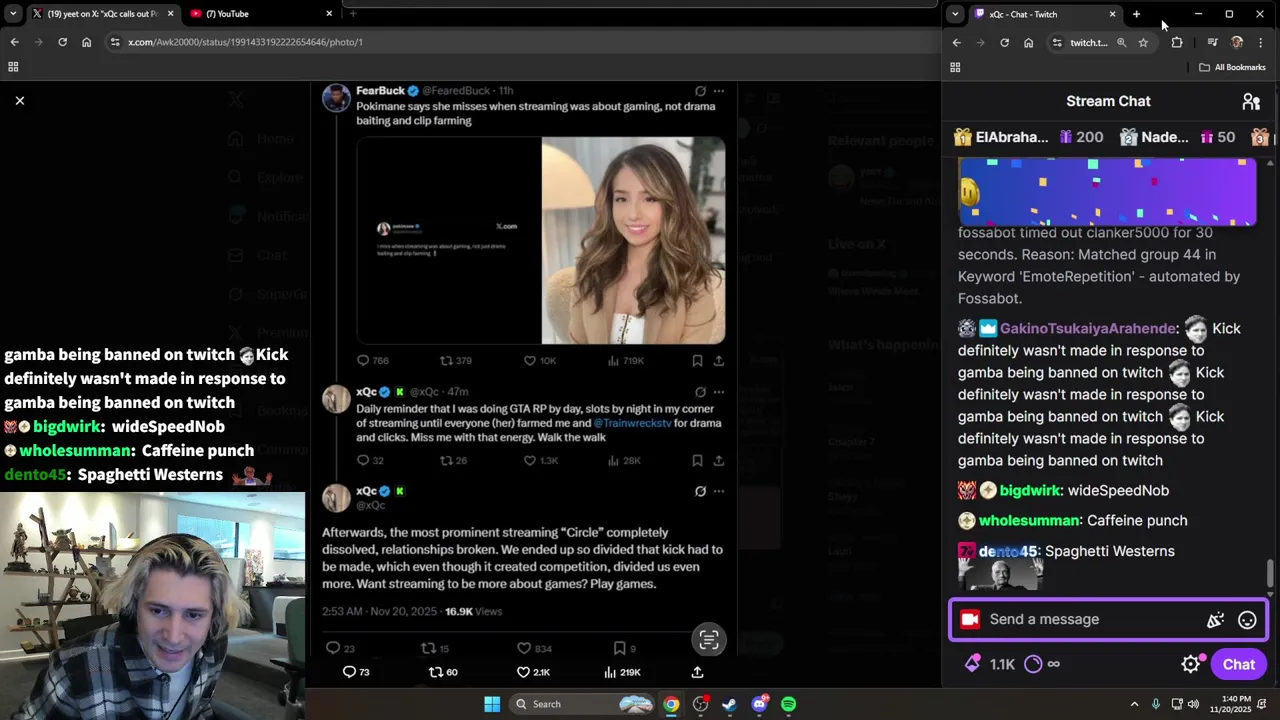Open apps grid in left bookmarks bar
1280x720 pixels.
click(13, 67)
